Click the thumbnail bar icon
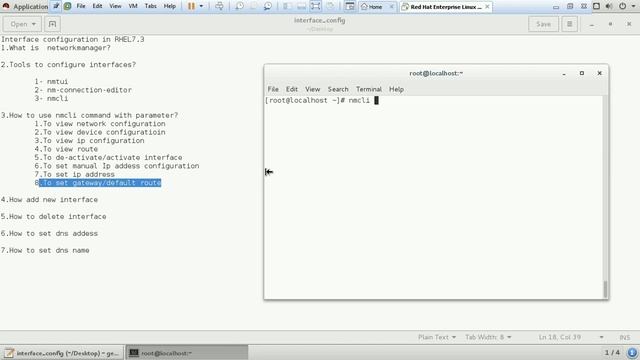 tap(301, 6)
